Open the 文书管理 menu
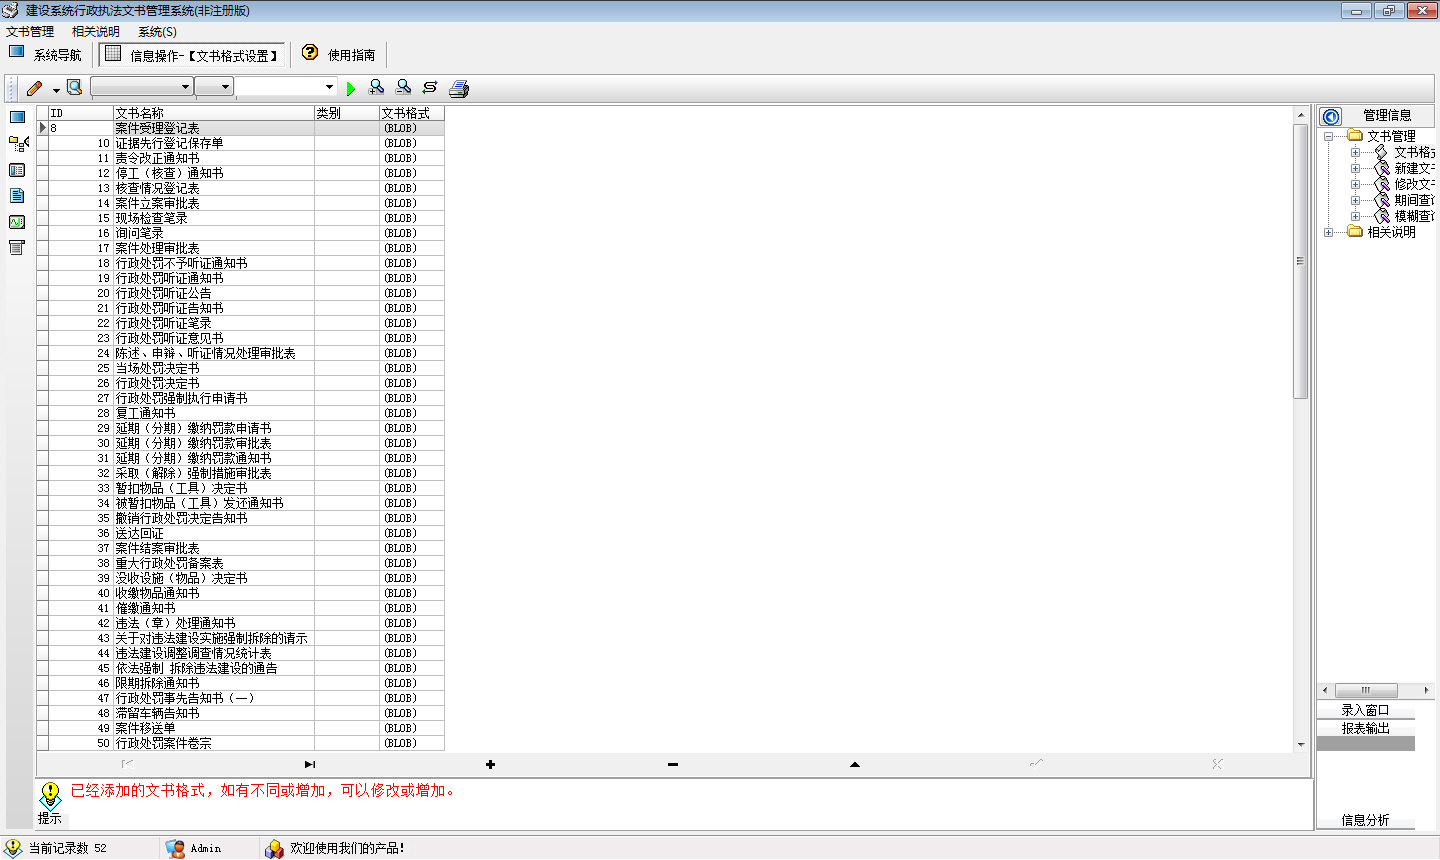The width and height of the screenshot is (1440, 860). tap(30, 31)
